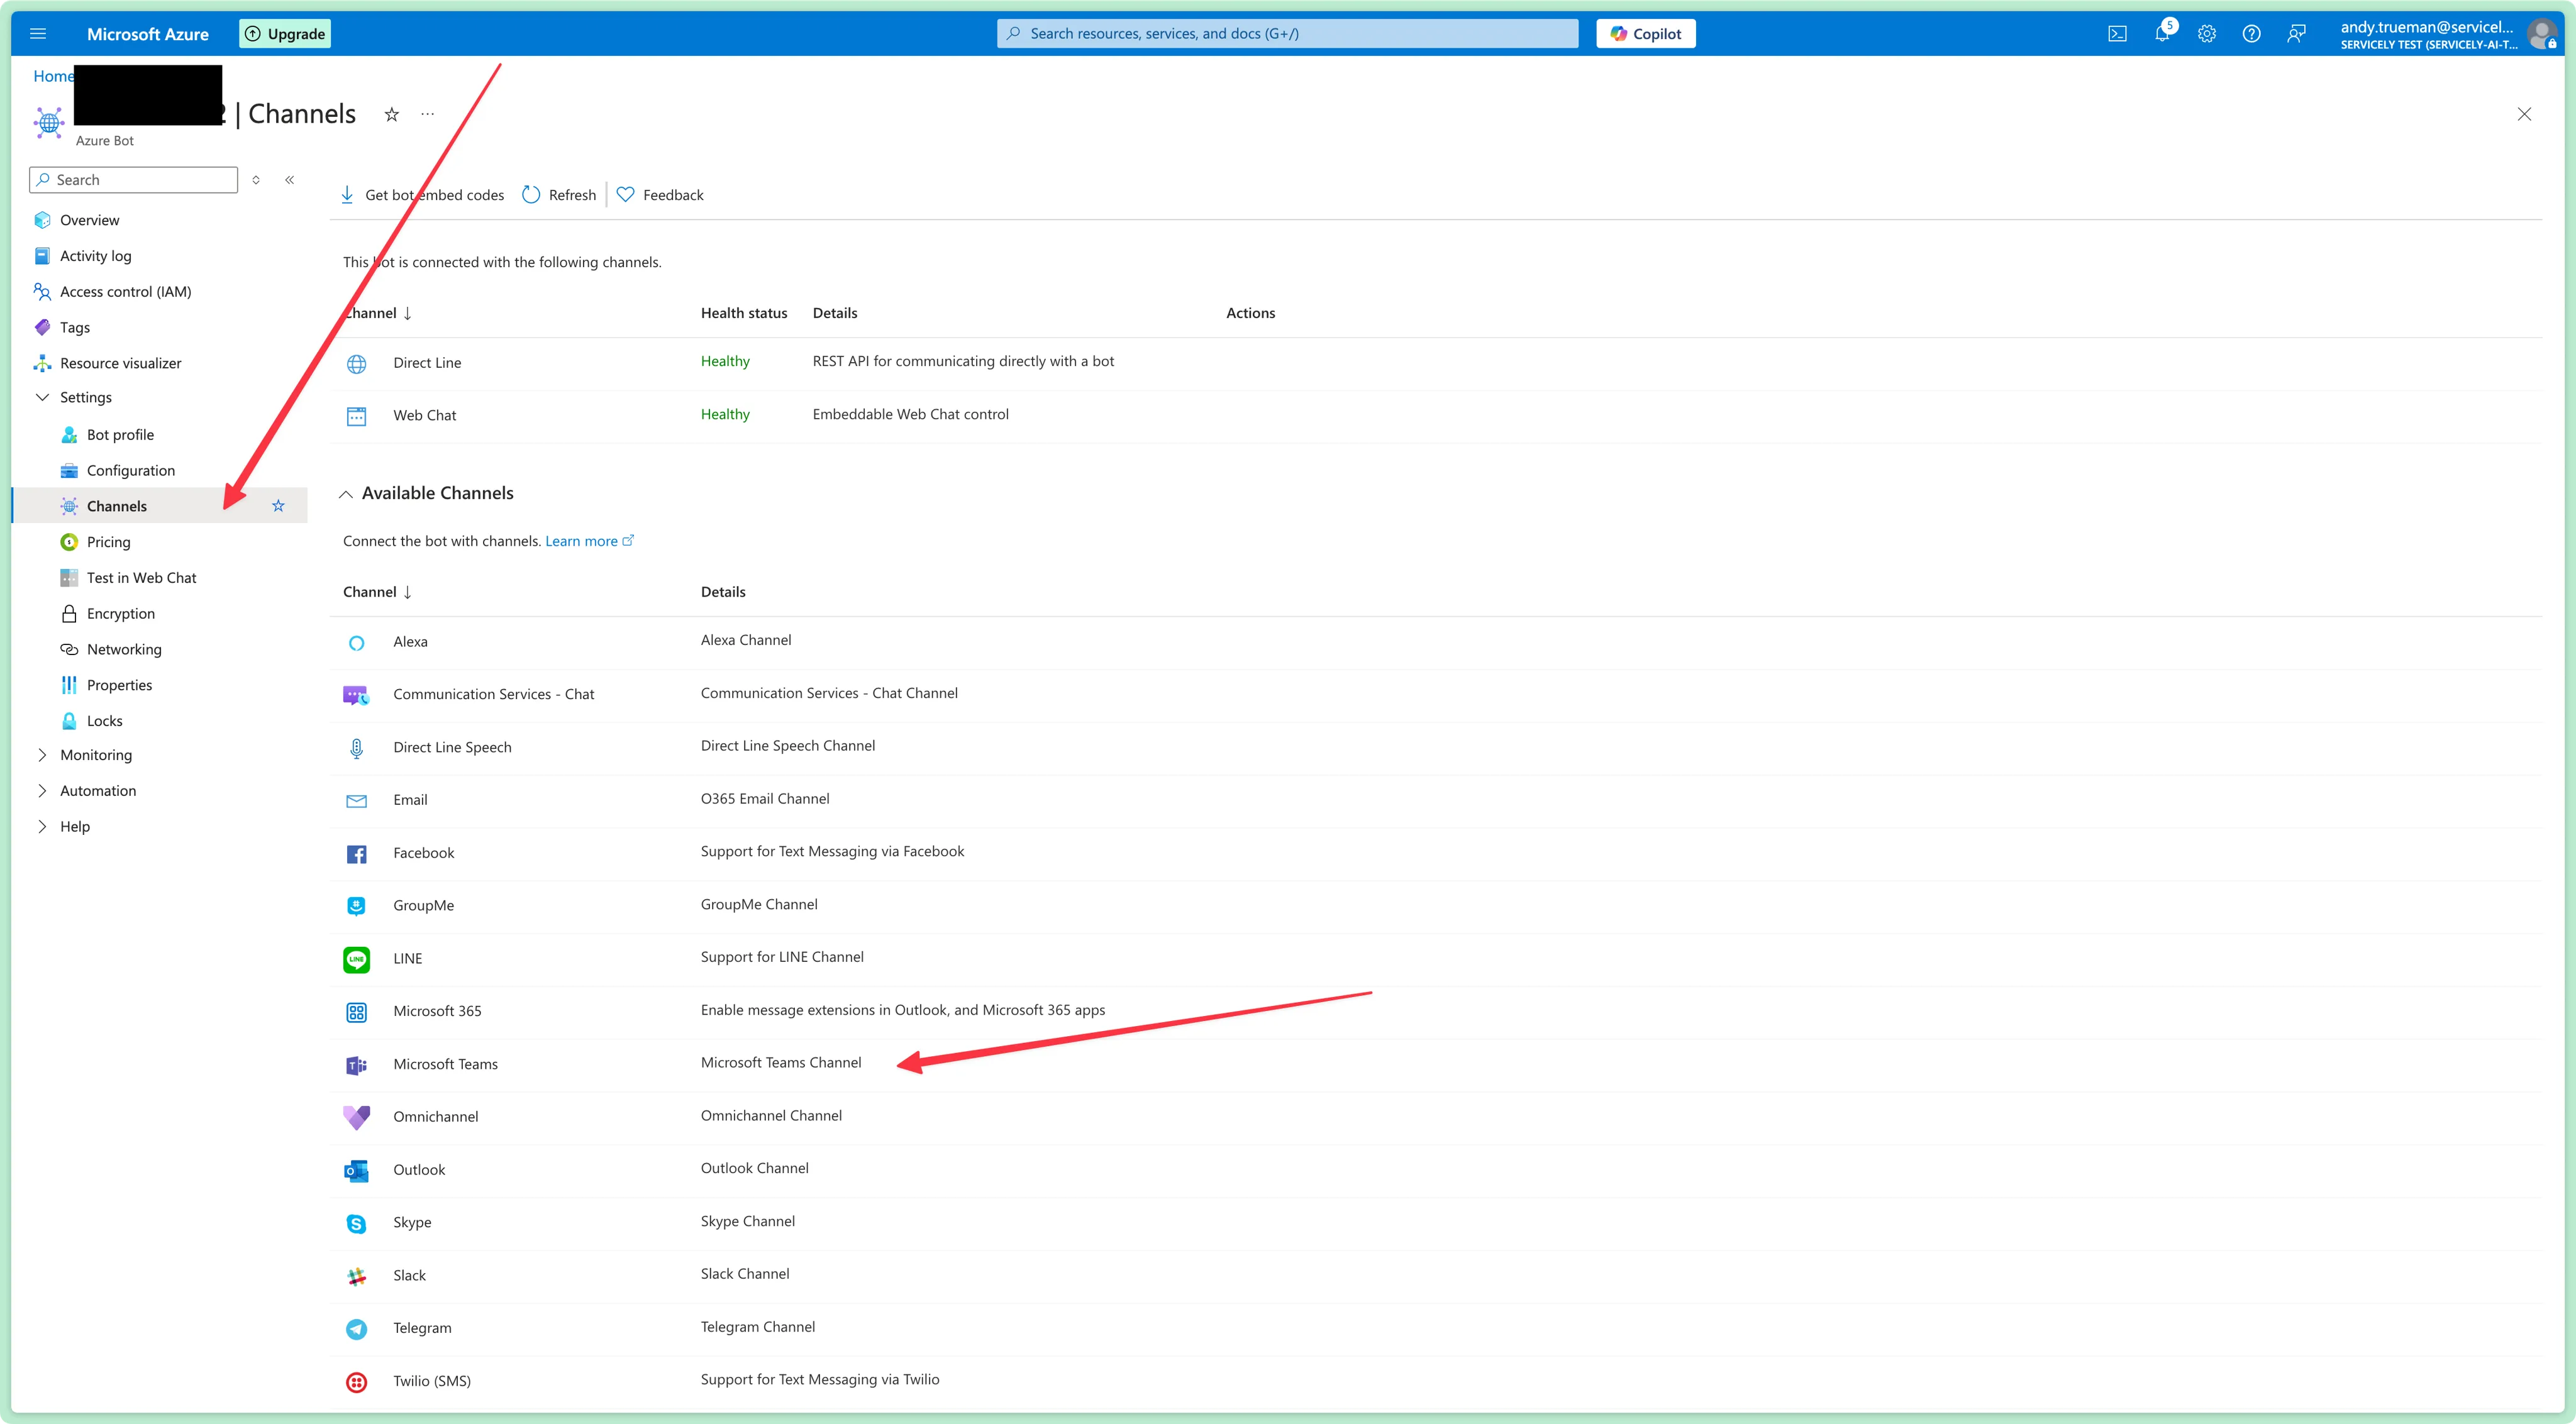Click the LINE channel icon

pyautogui.click(x=356, y=959)
